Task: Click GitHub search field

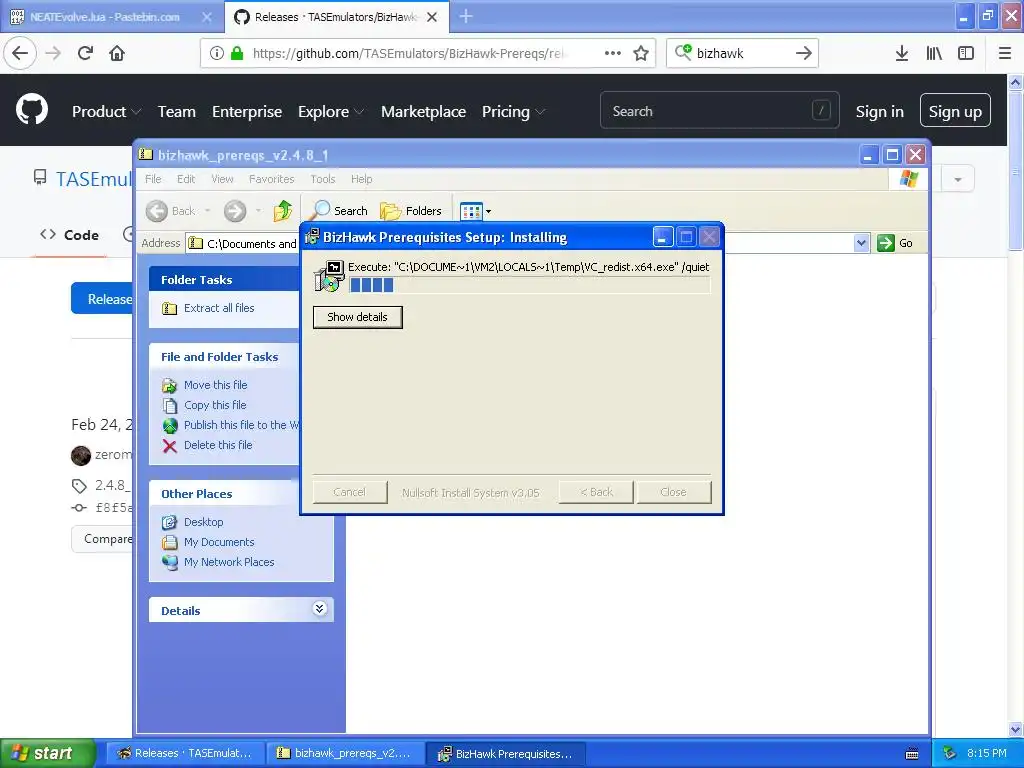Action: [719, 110]
